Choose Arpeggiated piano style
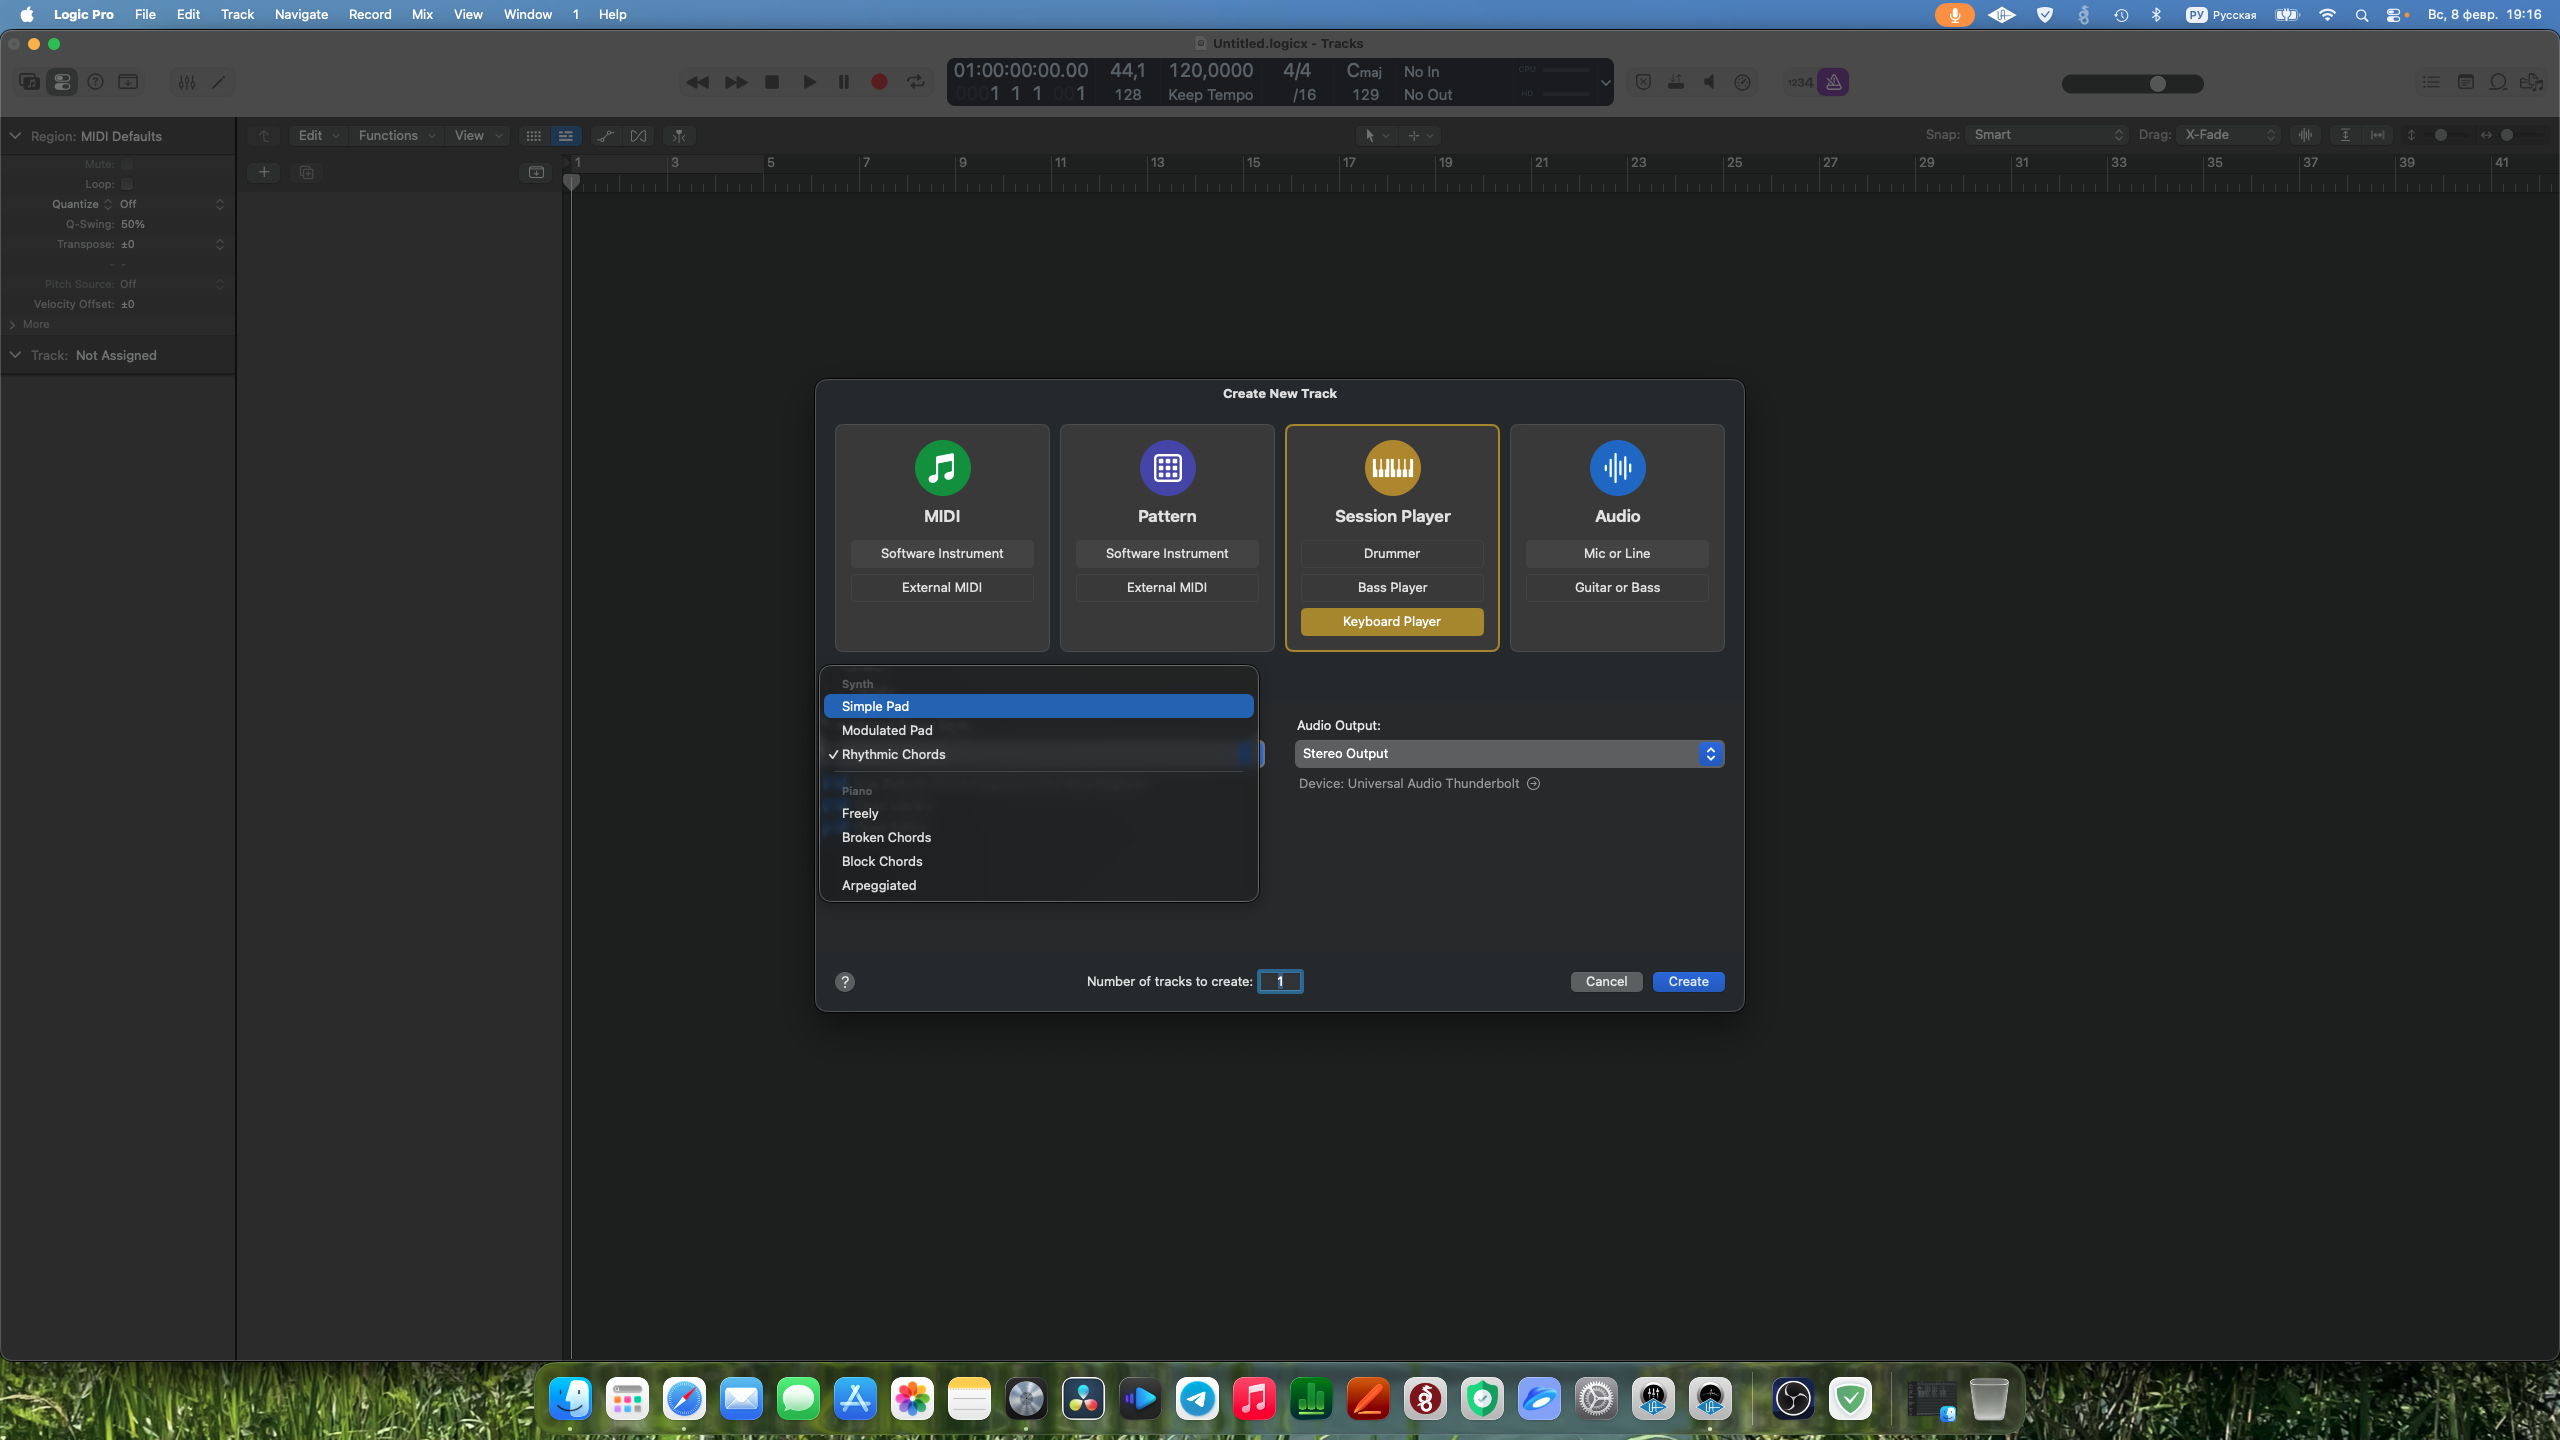Screen dimensions: 2560x1440 click(879, 885)
